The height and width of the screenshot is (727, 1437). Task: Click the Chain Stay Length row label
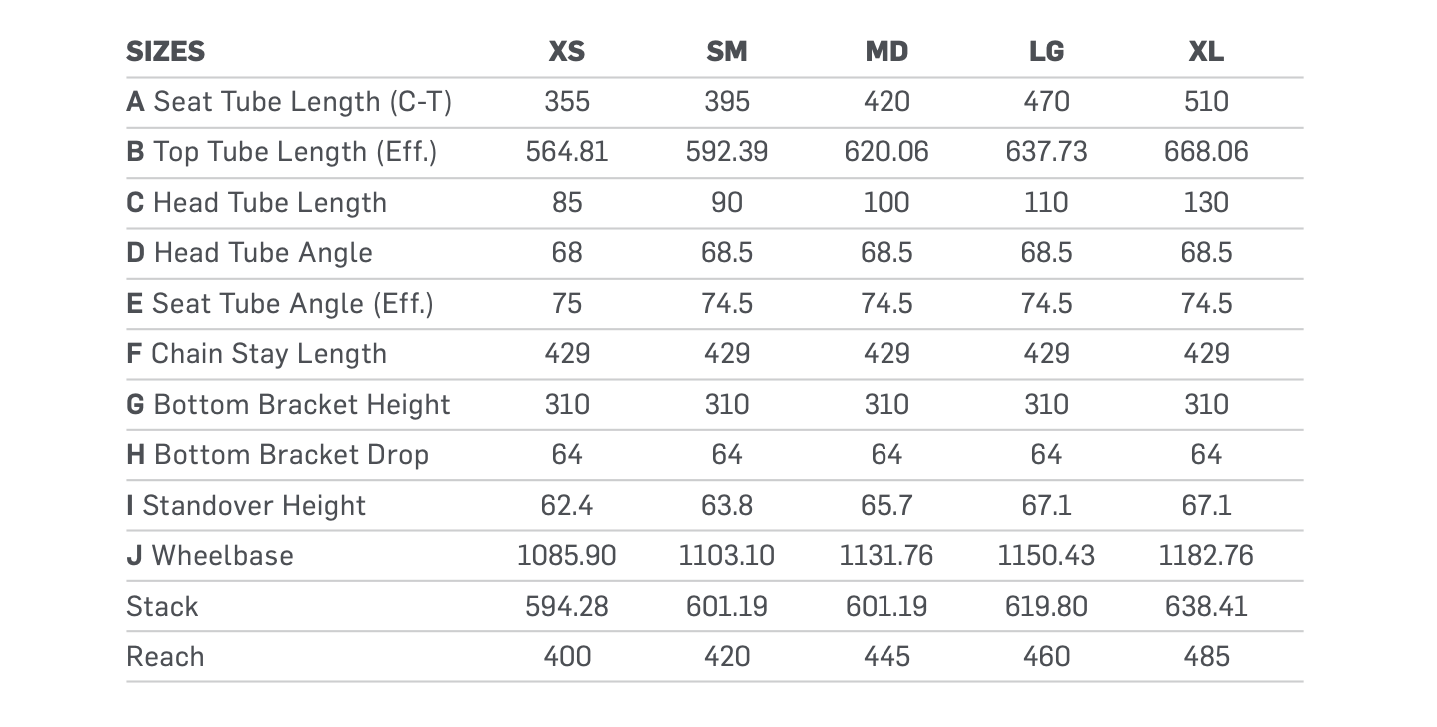(257, 354)
